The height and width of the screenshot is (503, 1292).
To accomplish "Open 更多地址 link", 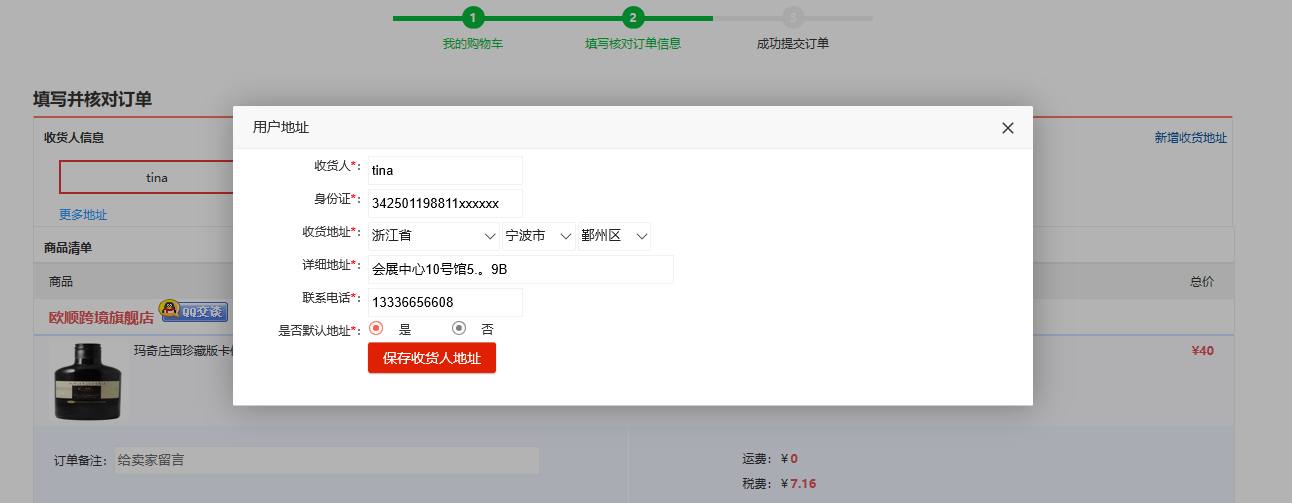I will pos(83,215).
